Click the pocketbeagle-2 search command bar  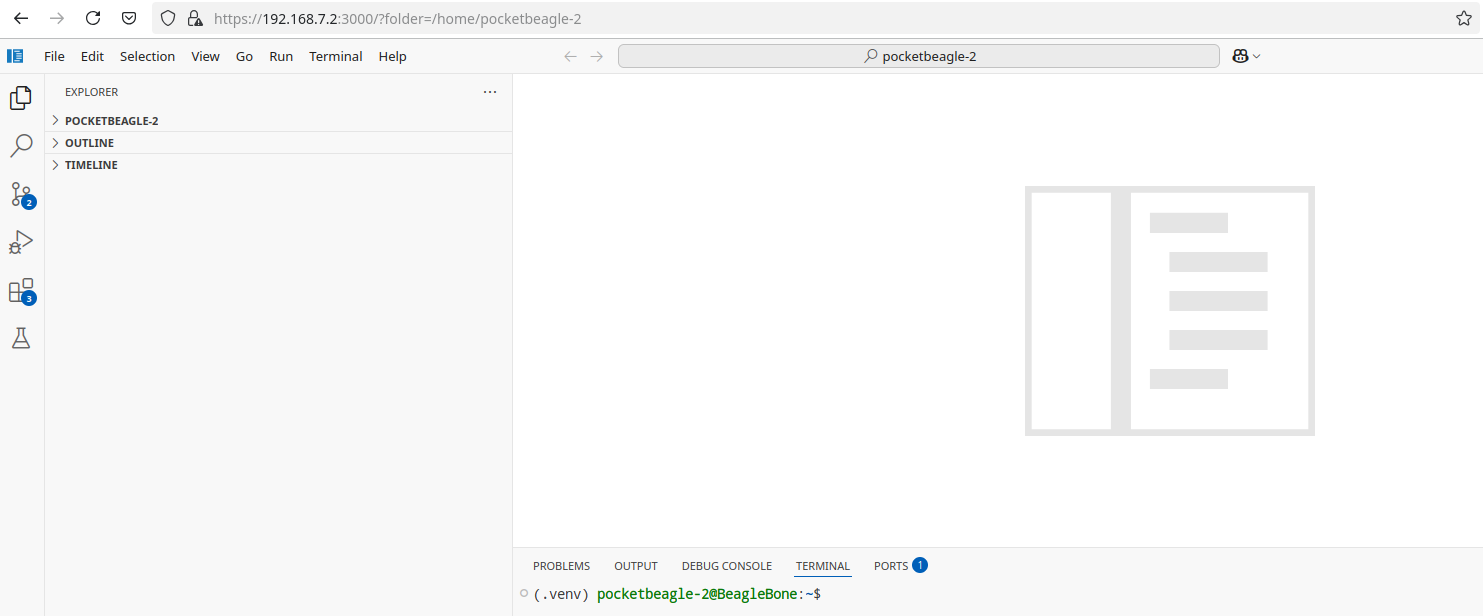pos(918,55)
